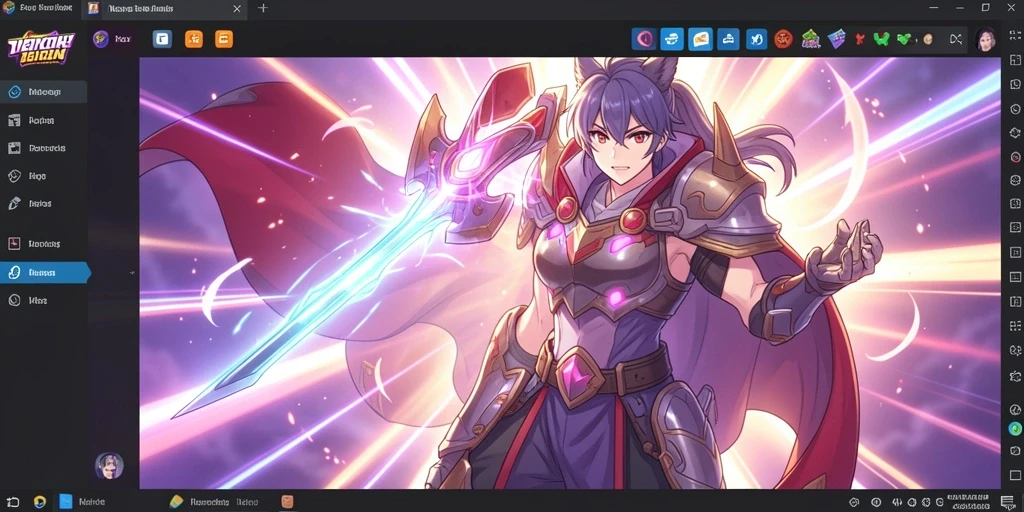Open the user profile avatar at top right

coord(985,39)
